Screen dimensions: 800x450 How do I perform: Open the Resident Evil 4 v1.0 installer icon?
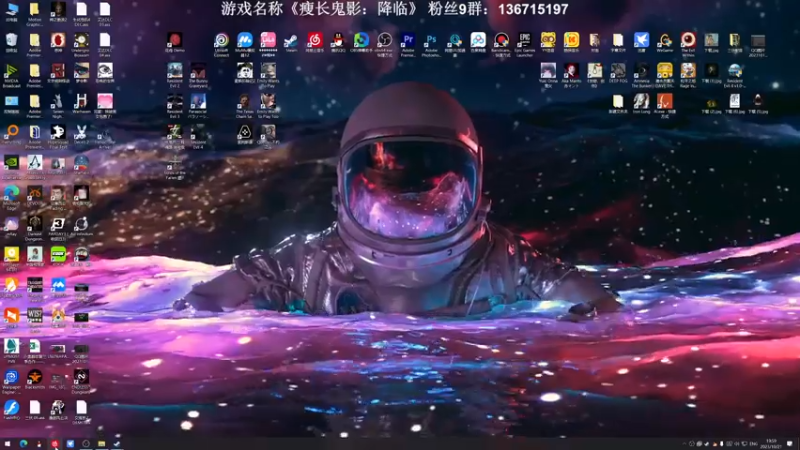735,76
